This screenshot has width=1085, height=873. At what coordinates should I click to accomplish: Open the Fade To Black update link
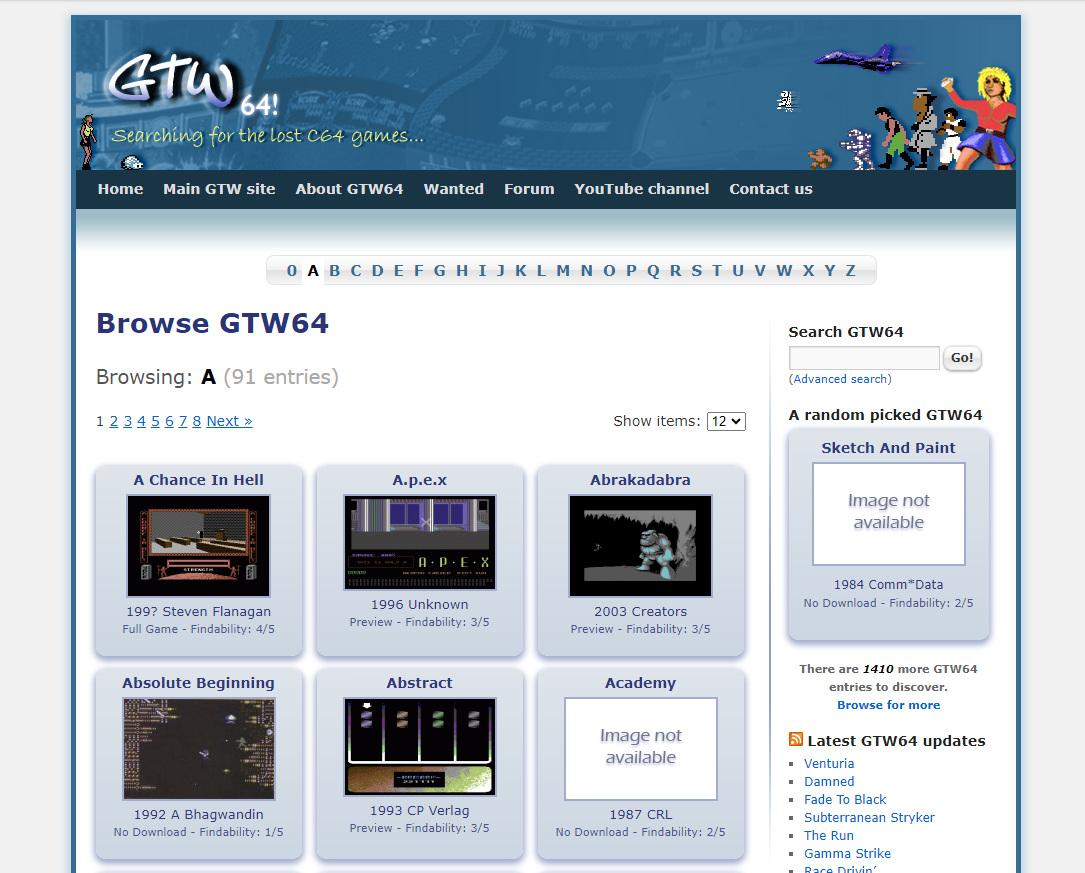[x=845, y=800]
